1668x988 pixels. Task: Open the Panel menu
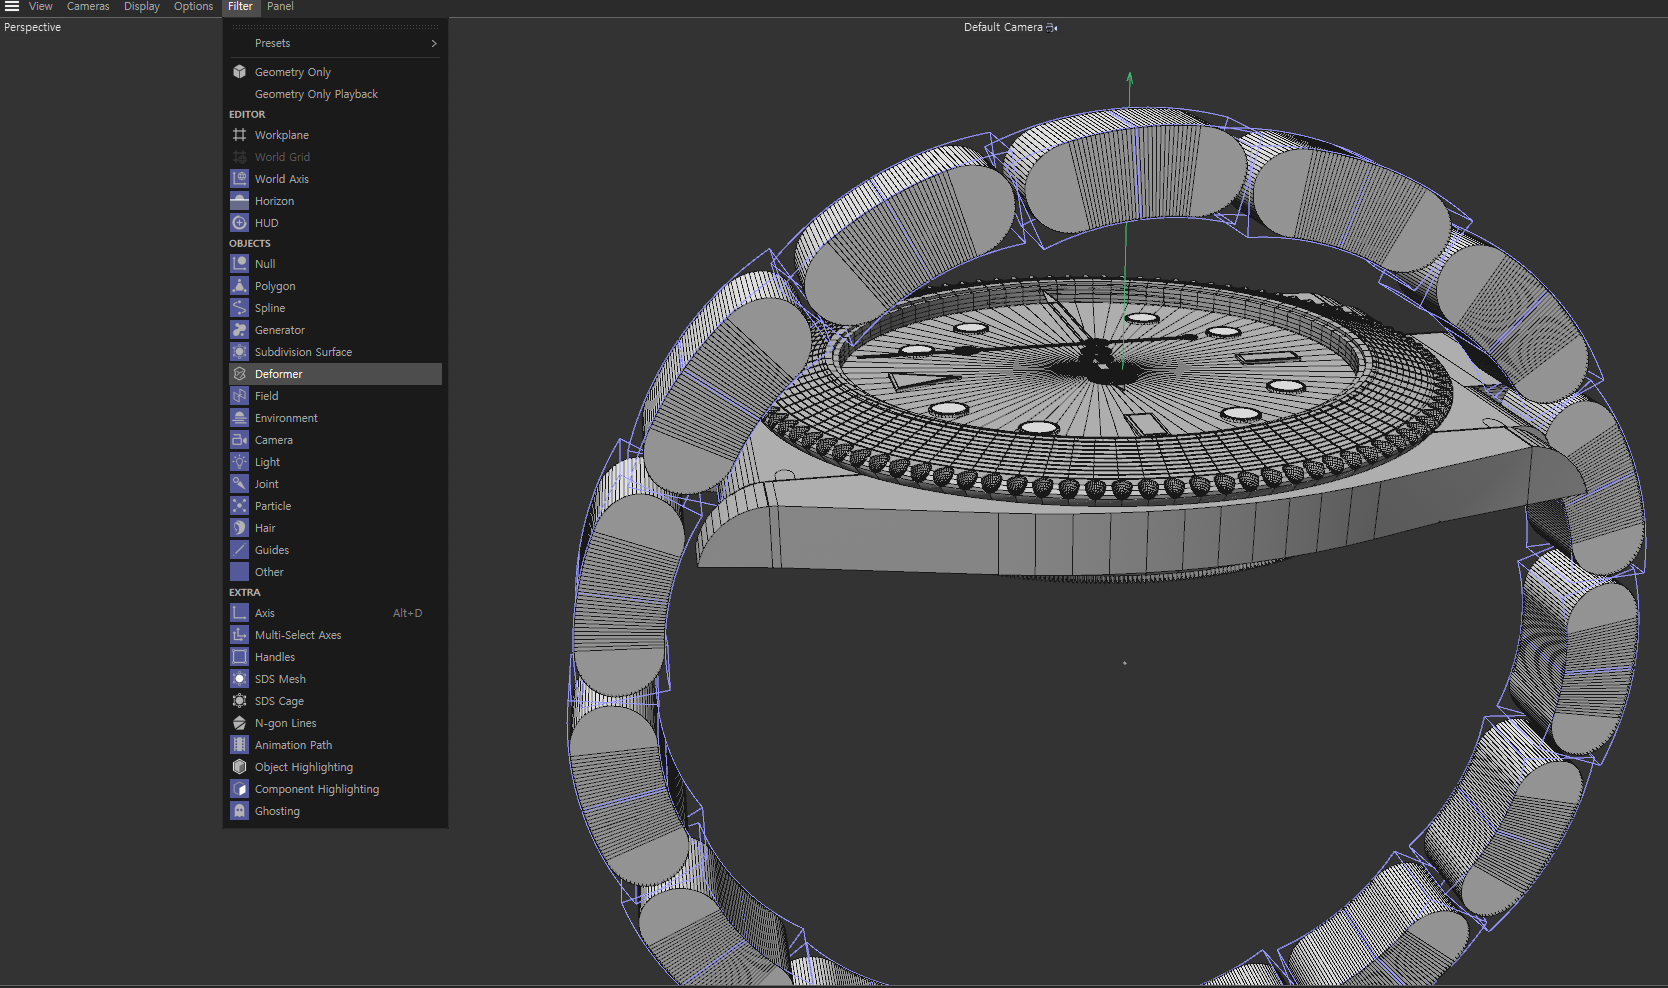(280, 6)
